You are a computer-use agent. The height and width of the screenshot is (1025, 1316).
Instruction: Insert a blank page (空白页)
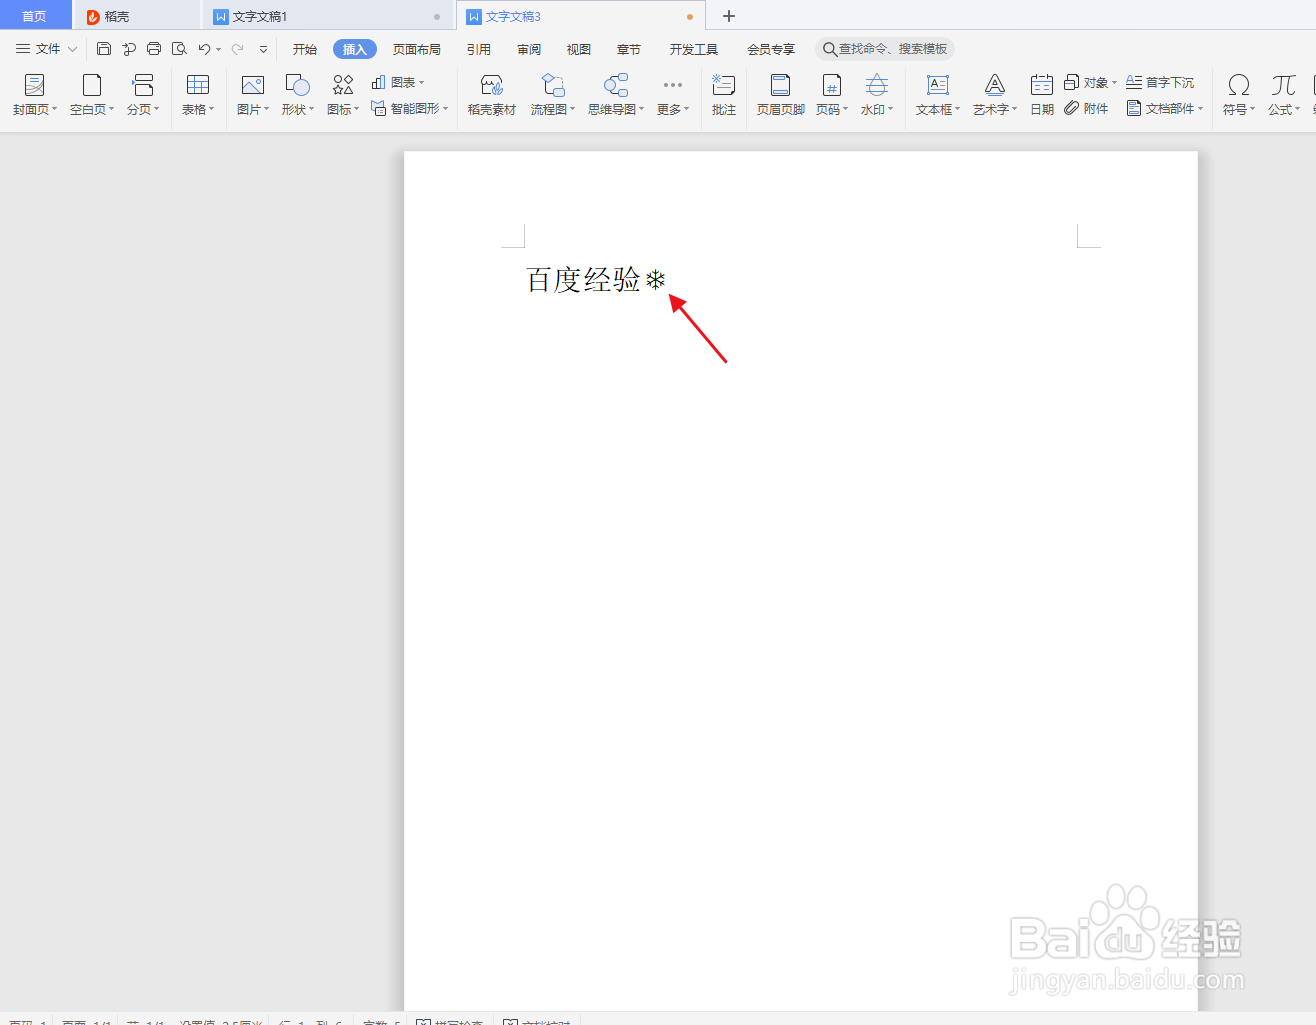pos(92,95)
